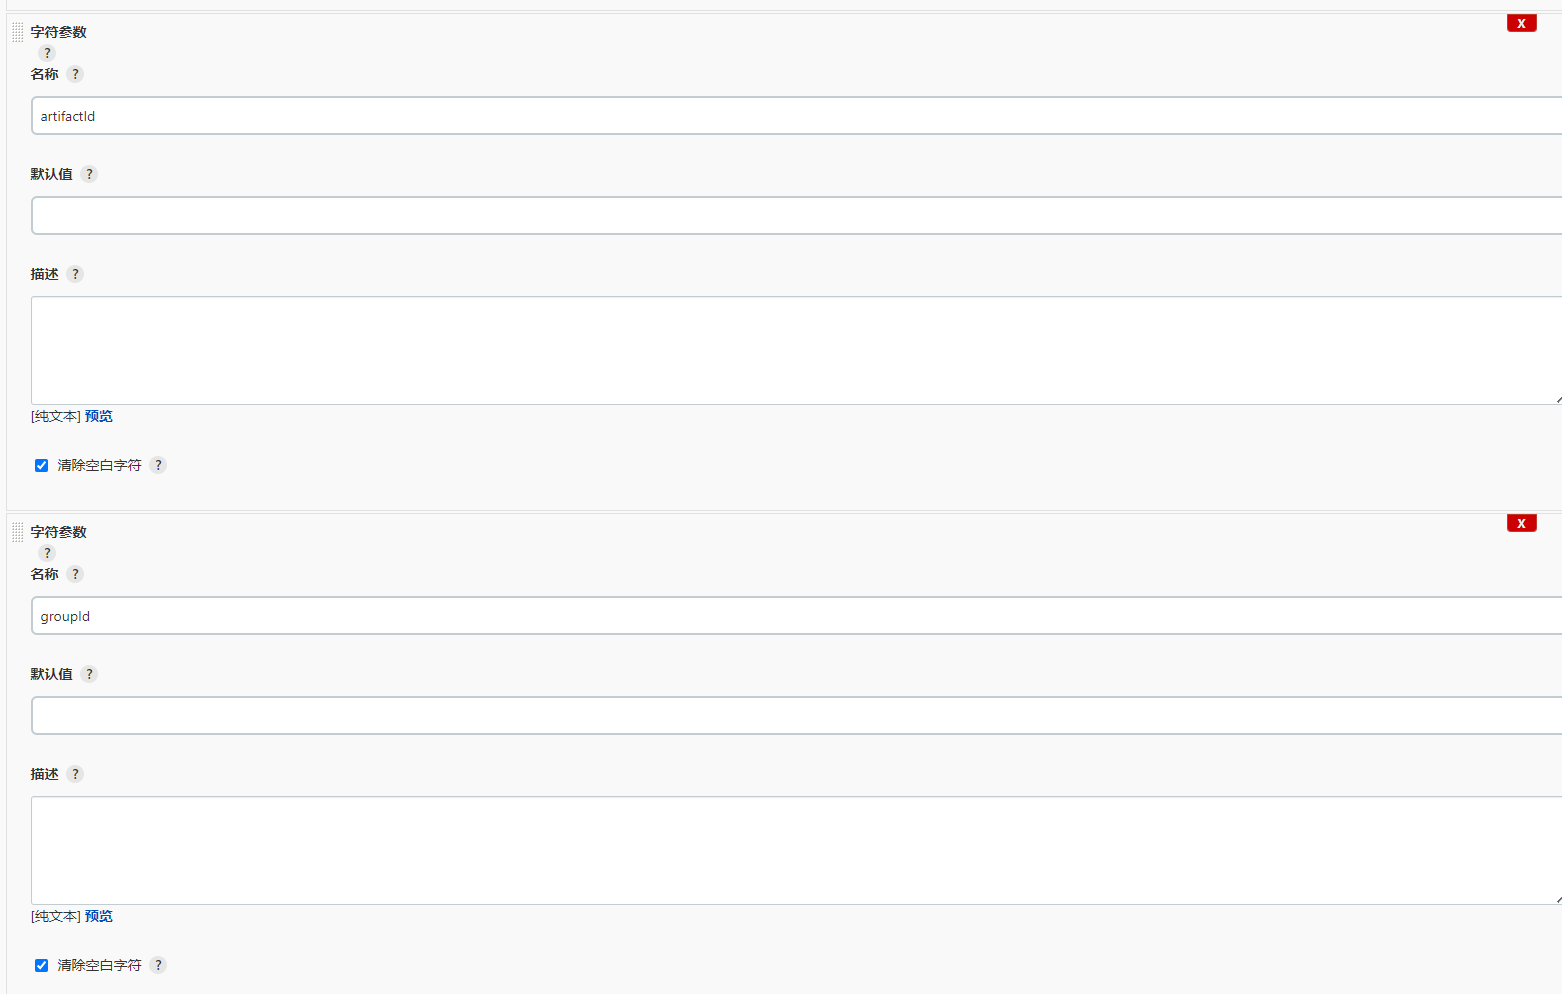Click the description textarea for artifactId

click(x=797, y=350)
